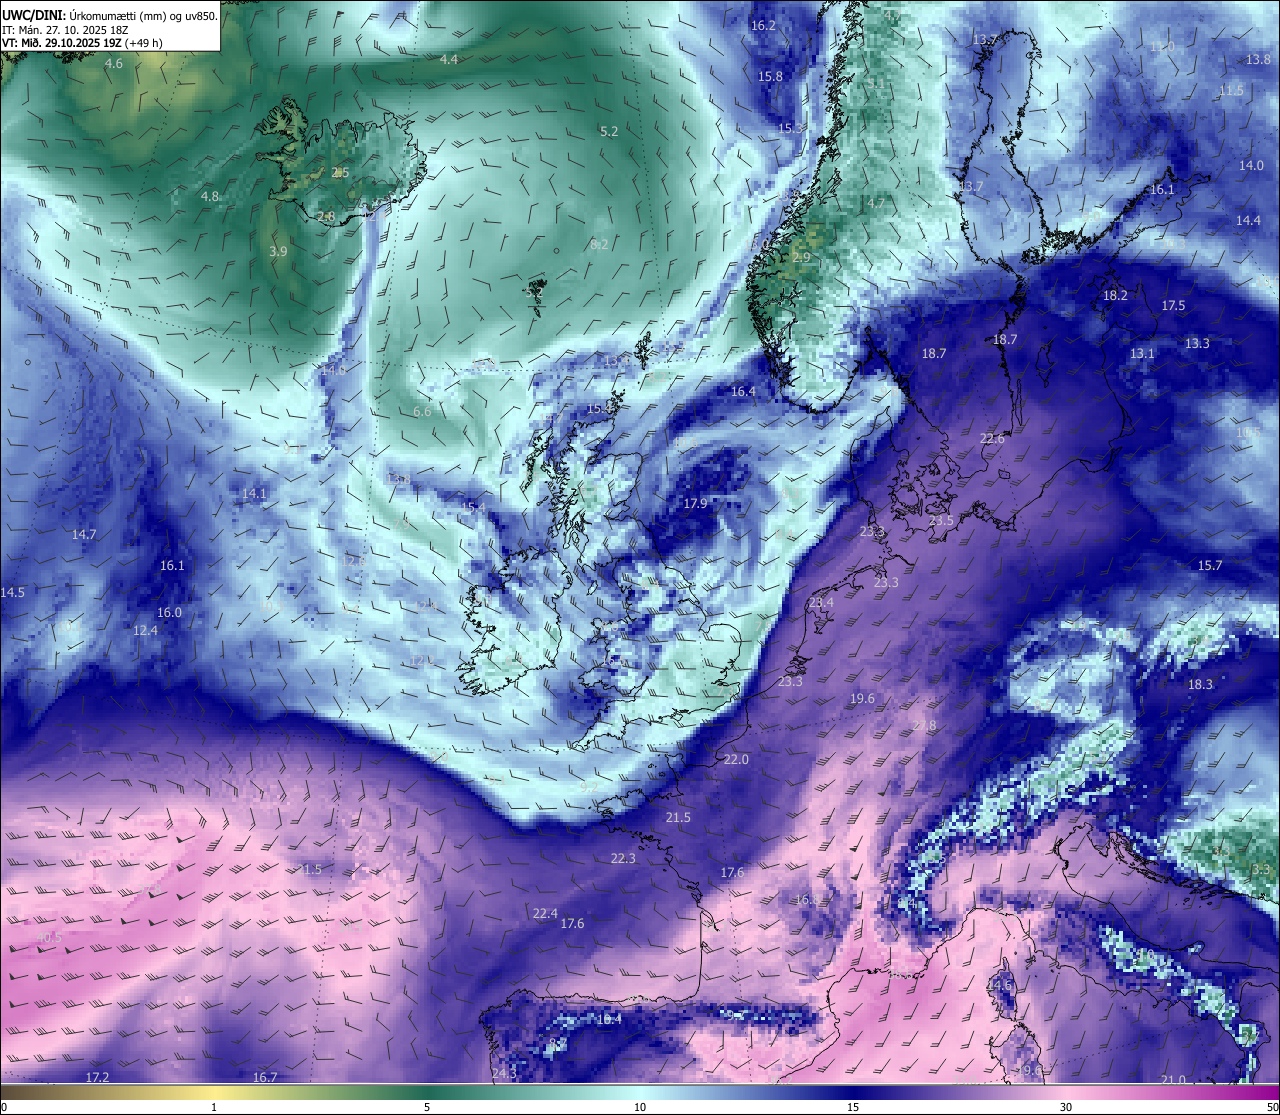This screenshot has height=1115, width=1280.
Task: Click the 14.4 value label
Action: tap(1248, 221)
